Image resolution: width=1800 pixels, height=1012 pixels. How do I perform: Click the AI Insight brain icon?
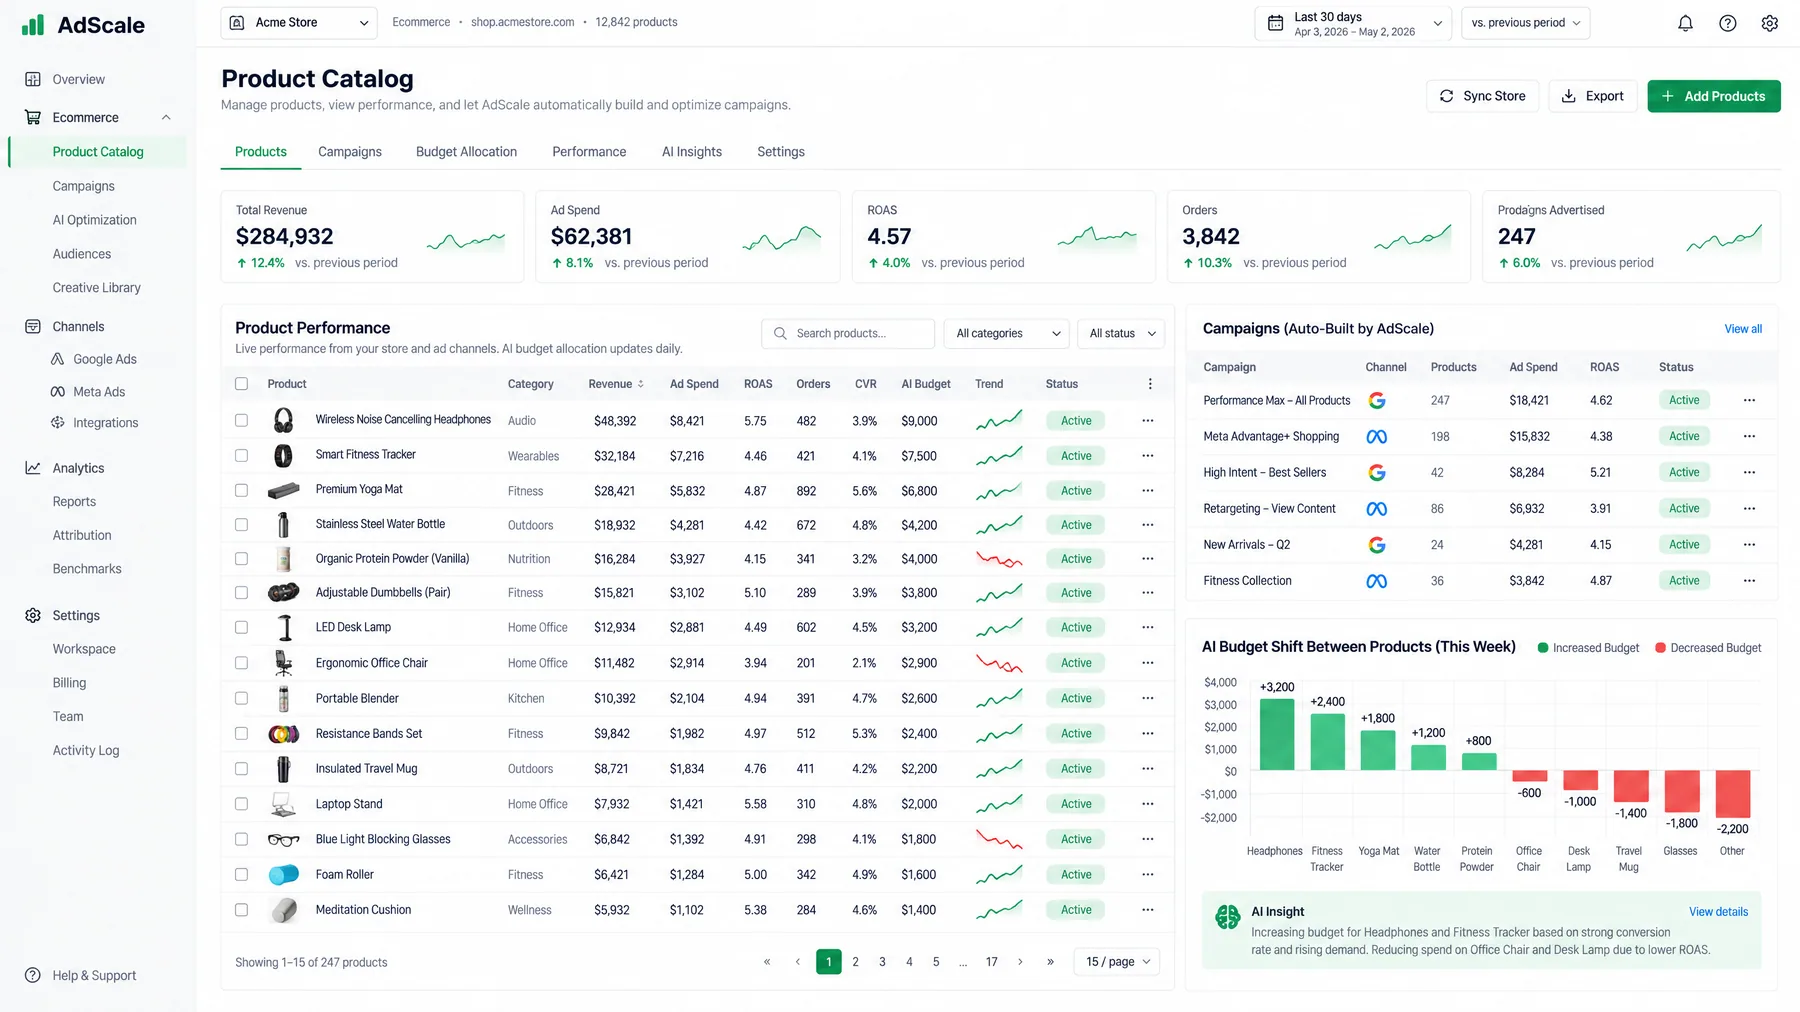tap(1227, 916)
